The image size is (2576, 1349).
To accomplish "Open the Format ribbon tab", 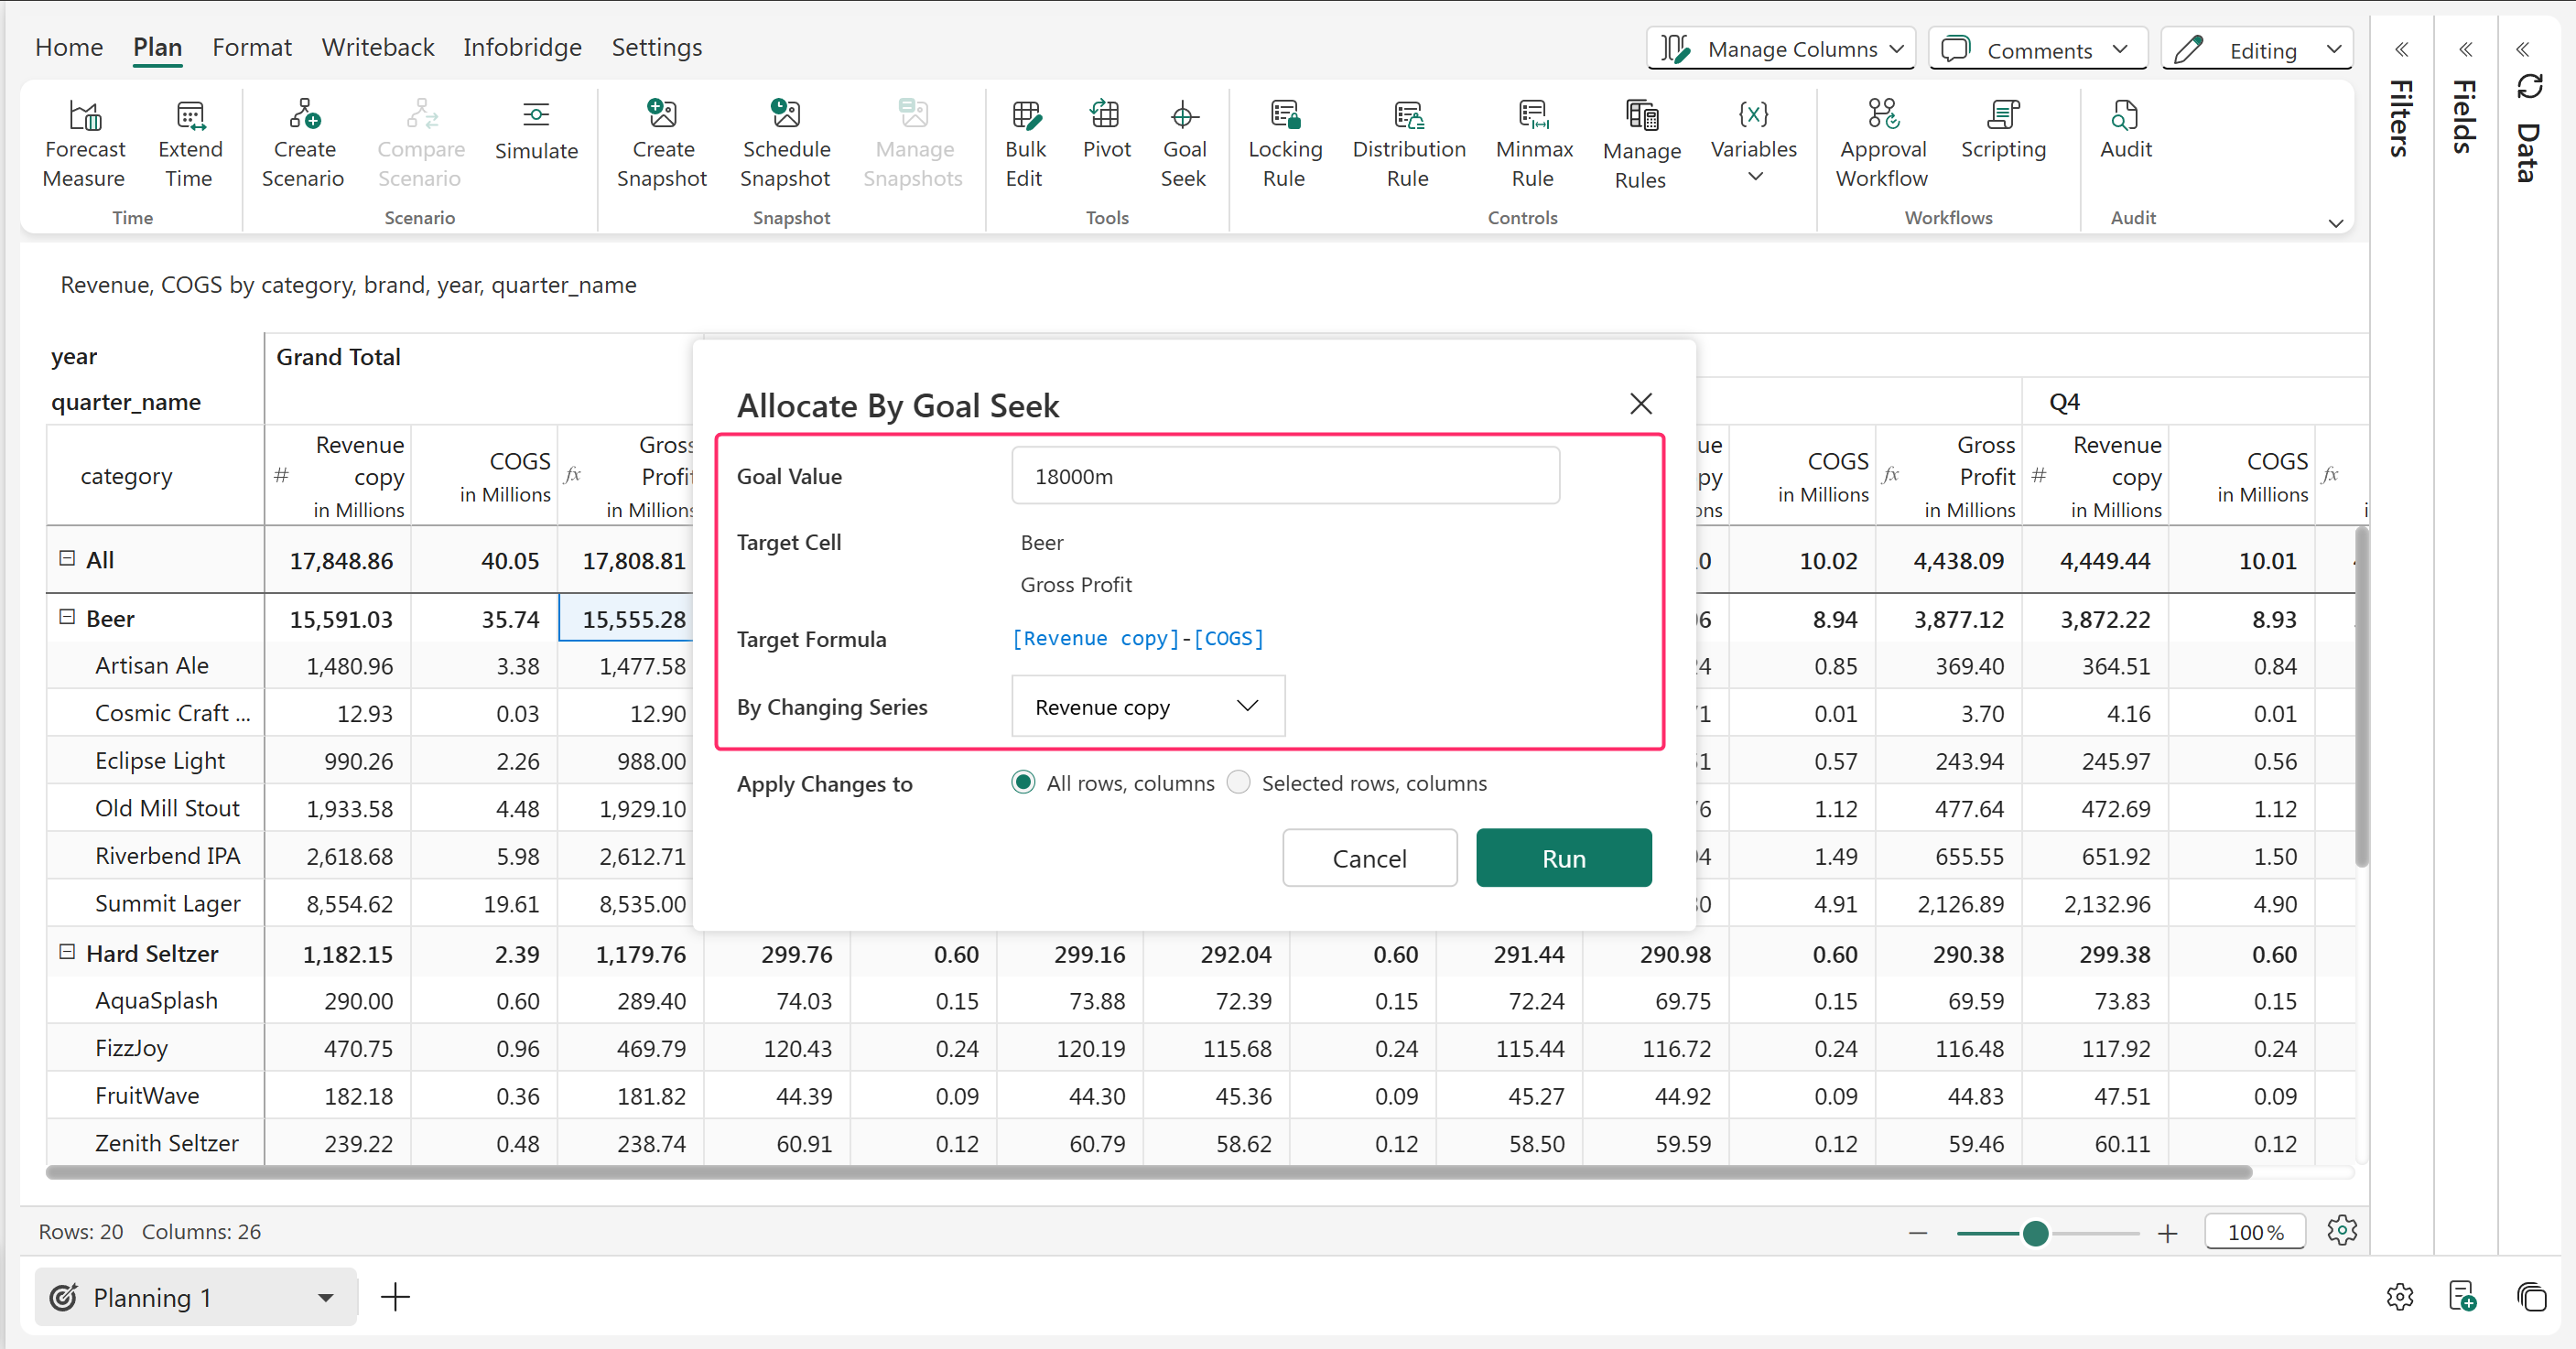I will [251, 47].
